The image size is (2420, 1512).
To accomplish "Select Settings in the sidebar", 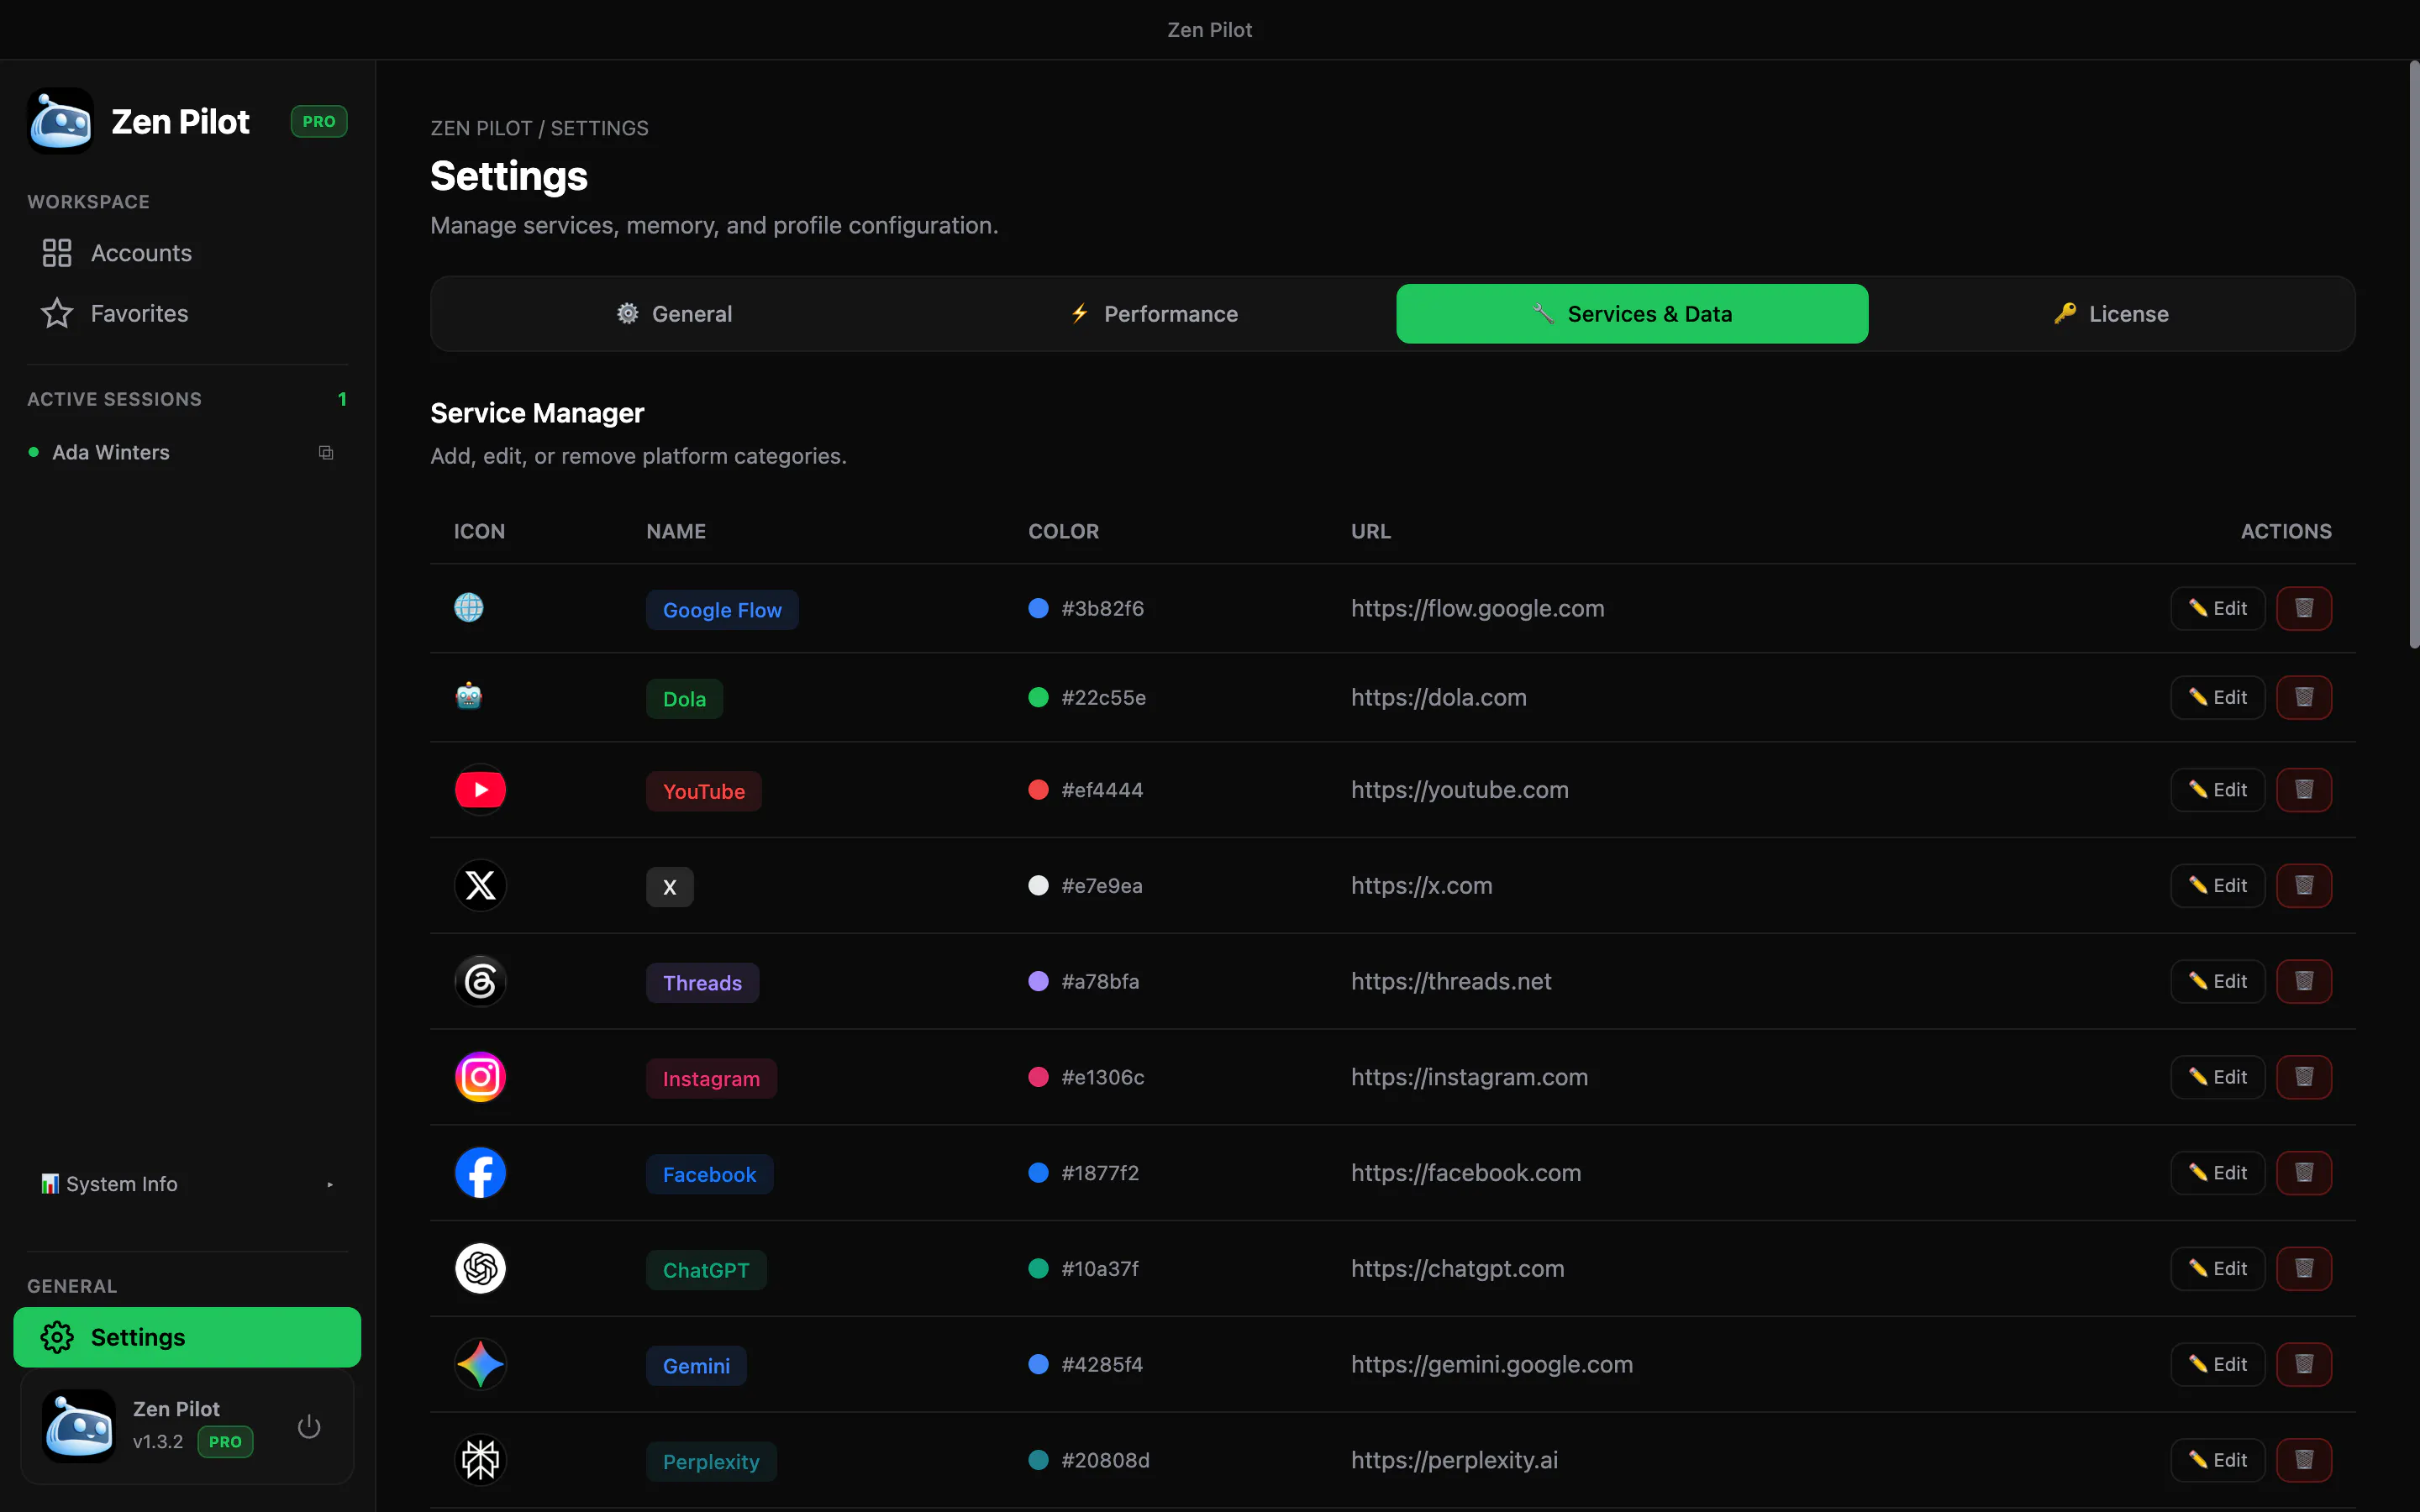I will point(187,1337).
